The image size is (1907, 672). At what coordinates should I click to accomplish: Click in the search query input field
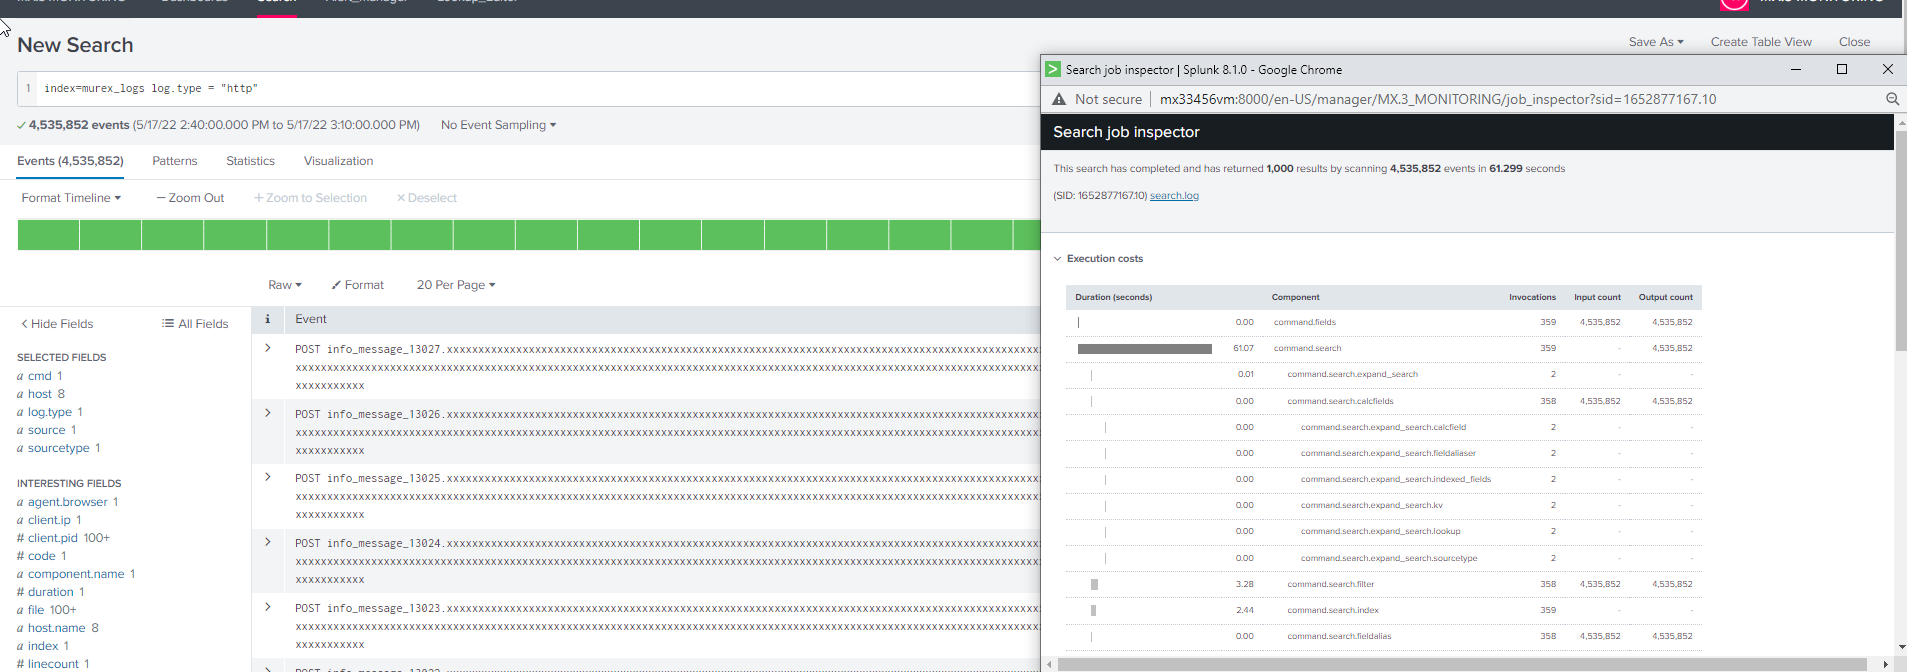500,89
